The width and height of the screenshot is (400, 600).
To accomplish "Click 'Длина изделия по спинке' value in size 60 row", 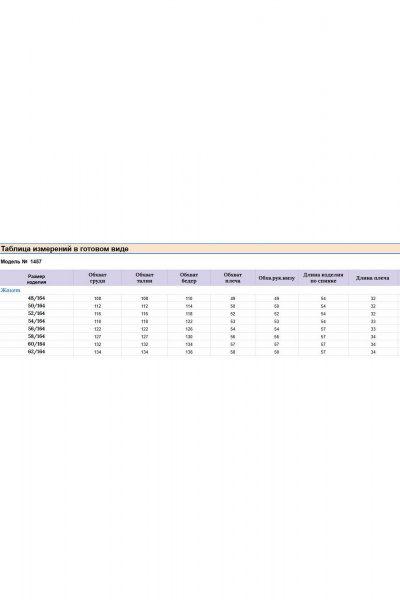I will pyautogui.click(x=323, y=344).
